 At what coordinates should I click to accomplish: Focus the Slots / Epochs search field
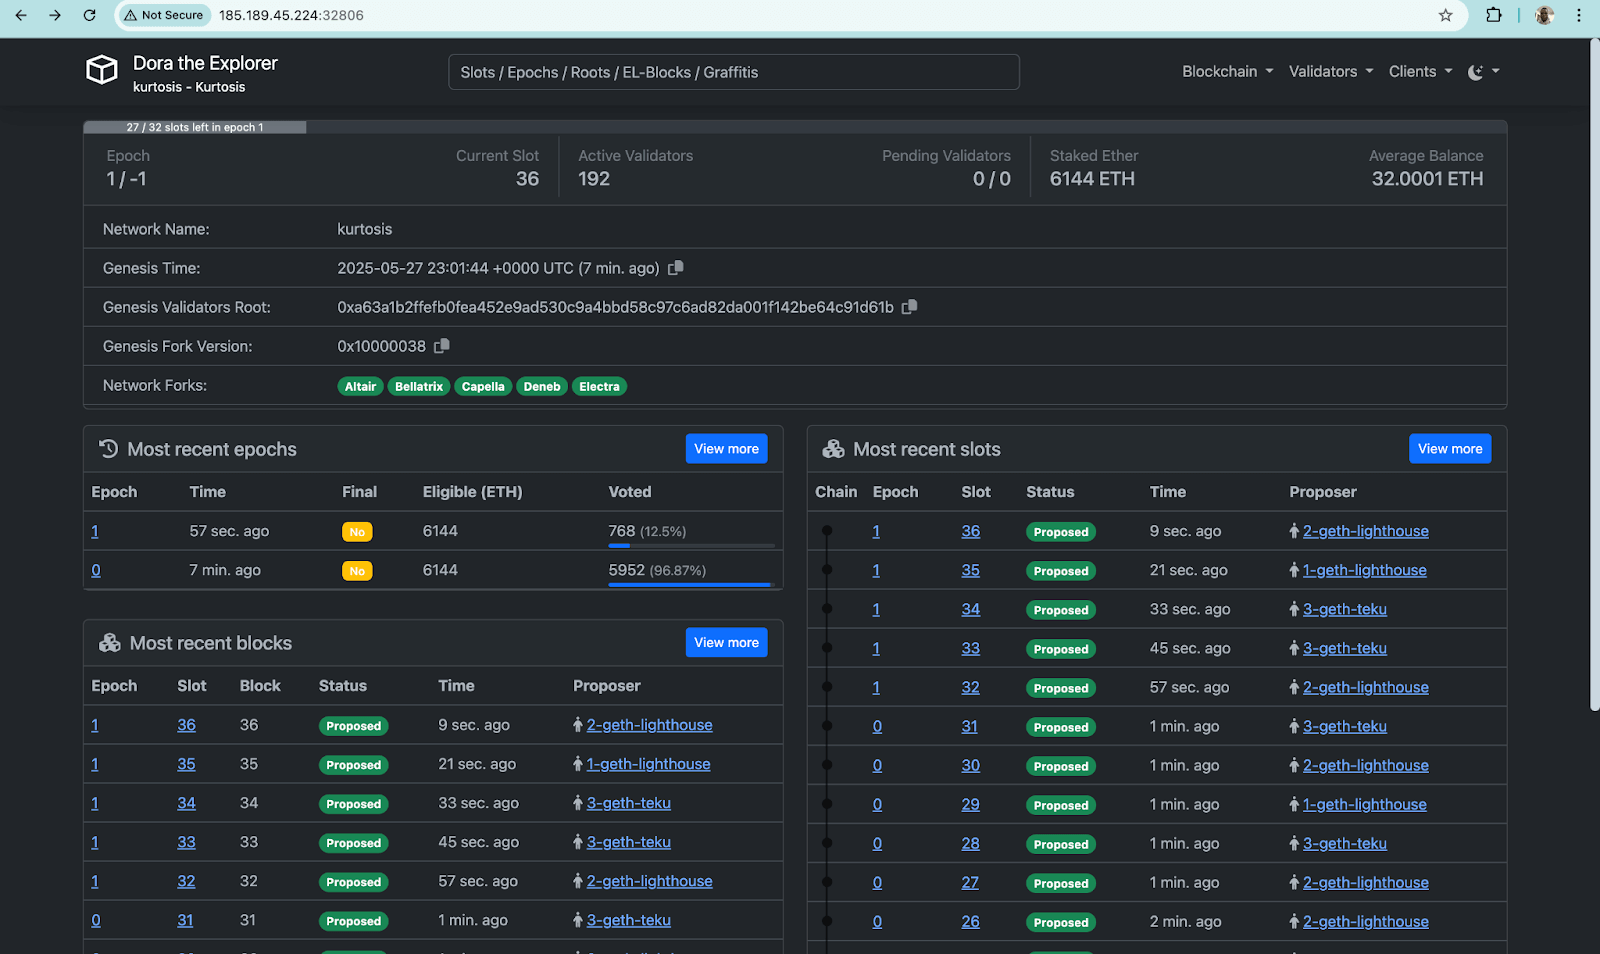(733, 72)
